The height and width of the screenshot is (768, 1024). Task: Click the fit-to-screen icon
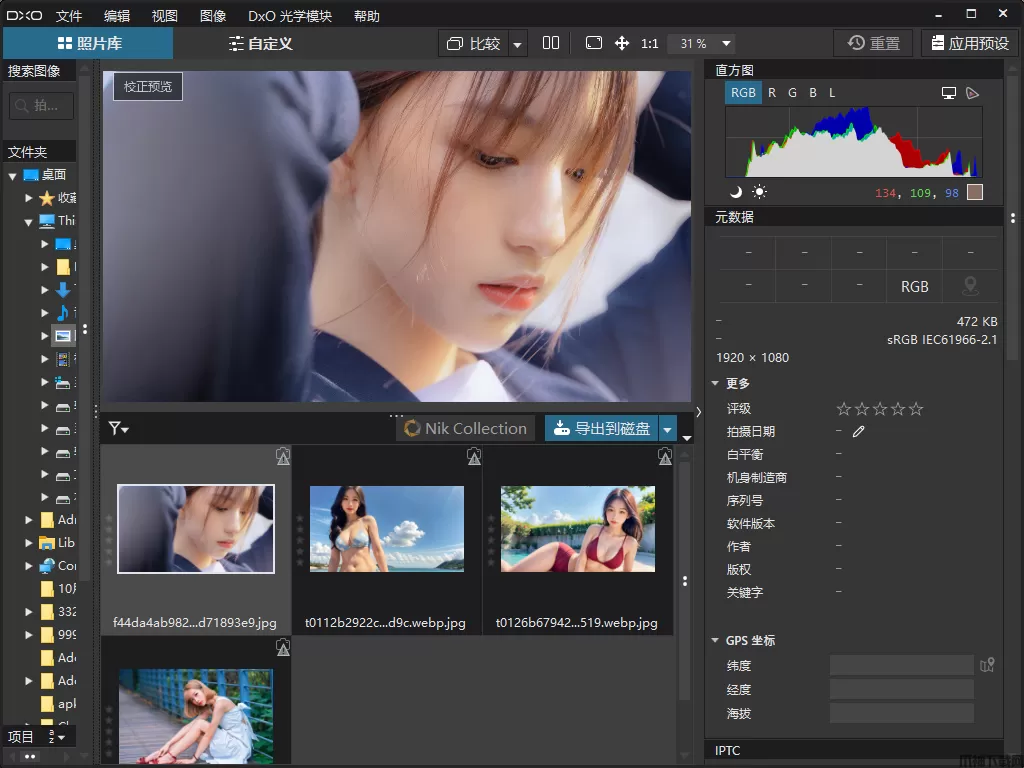(x=594, y=43)
